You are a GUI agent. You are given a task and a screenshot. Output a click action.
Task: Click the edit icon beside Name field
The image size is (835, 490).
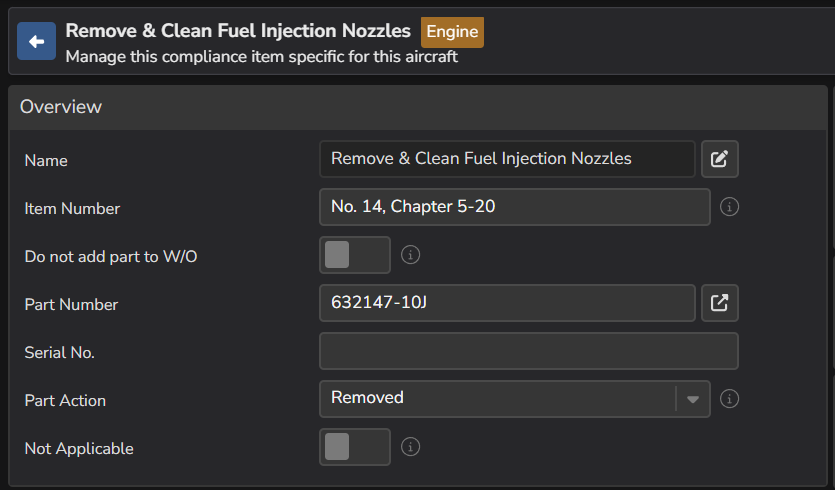719,159
